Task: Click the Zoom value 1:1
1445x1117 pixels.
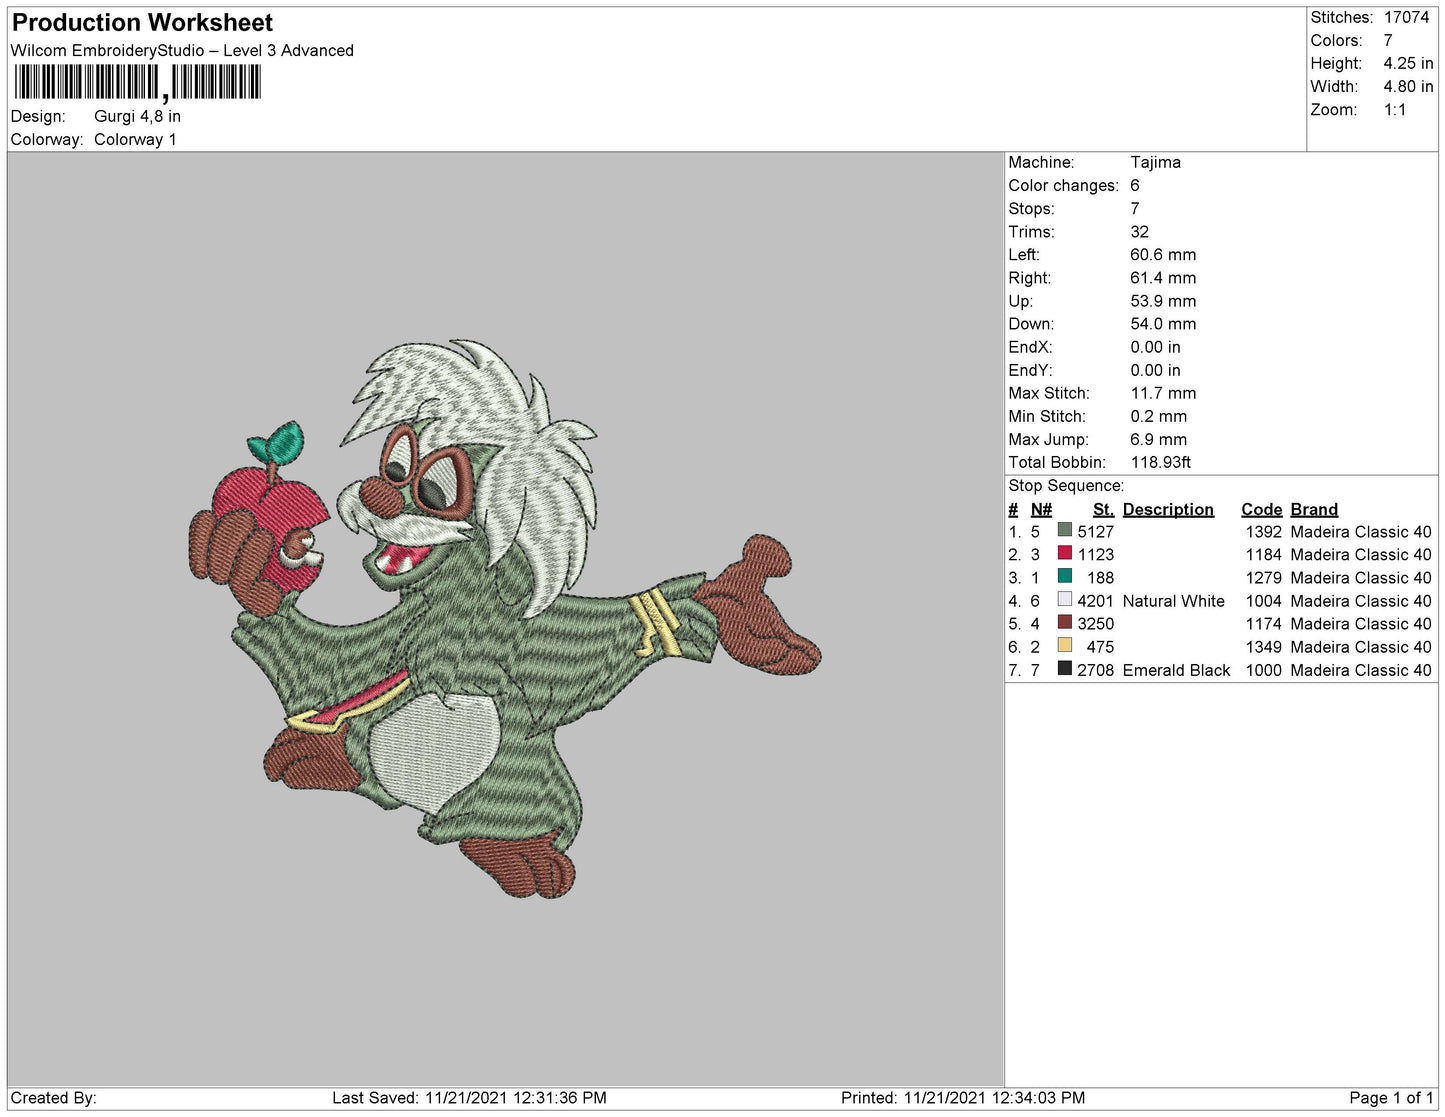Action: [1395, 110]
